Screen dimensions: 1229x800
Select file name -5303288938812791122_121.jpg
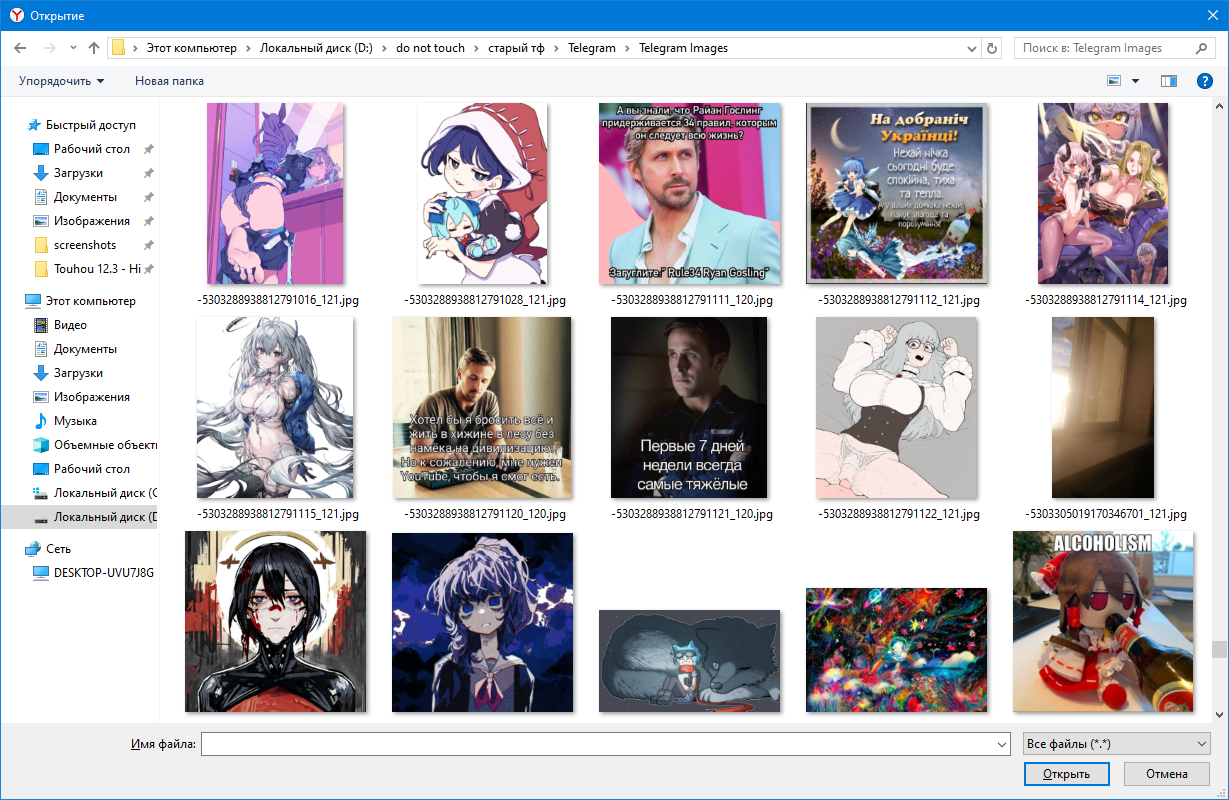pyautogui.click(x=898, y=514)
